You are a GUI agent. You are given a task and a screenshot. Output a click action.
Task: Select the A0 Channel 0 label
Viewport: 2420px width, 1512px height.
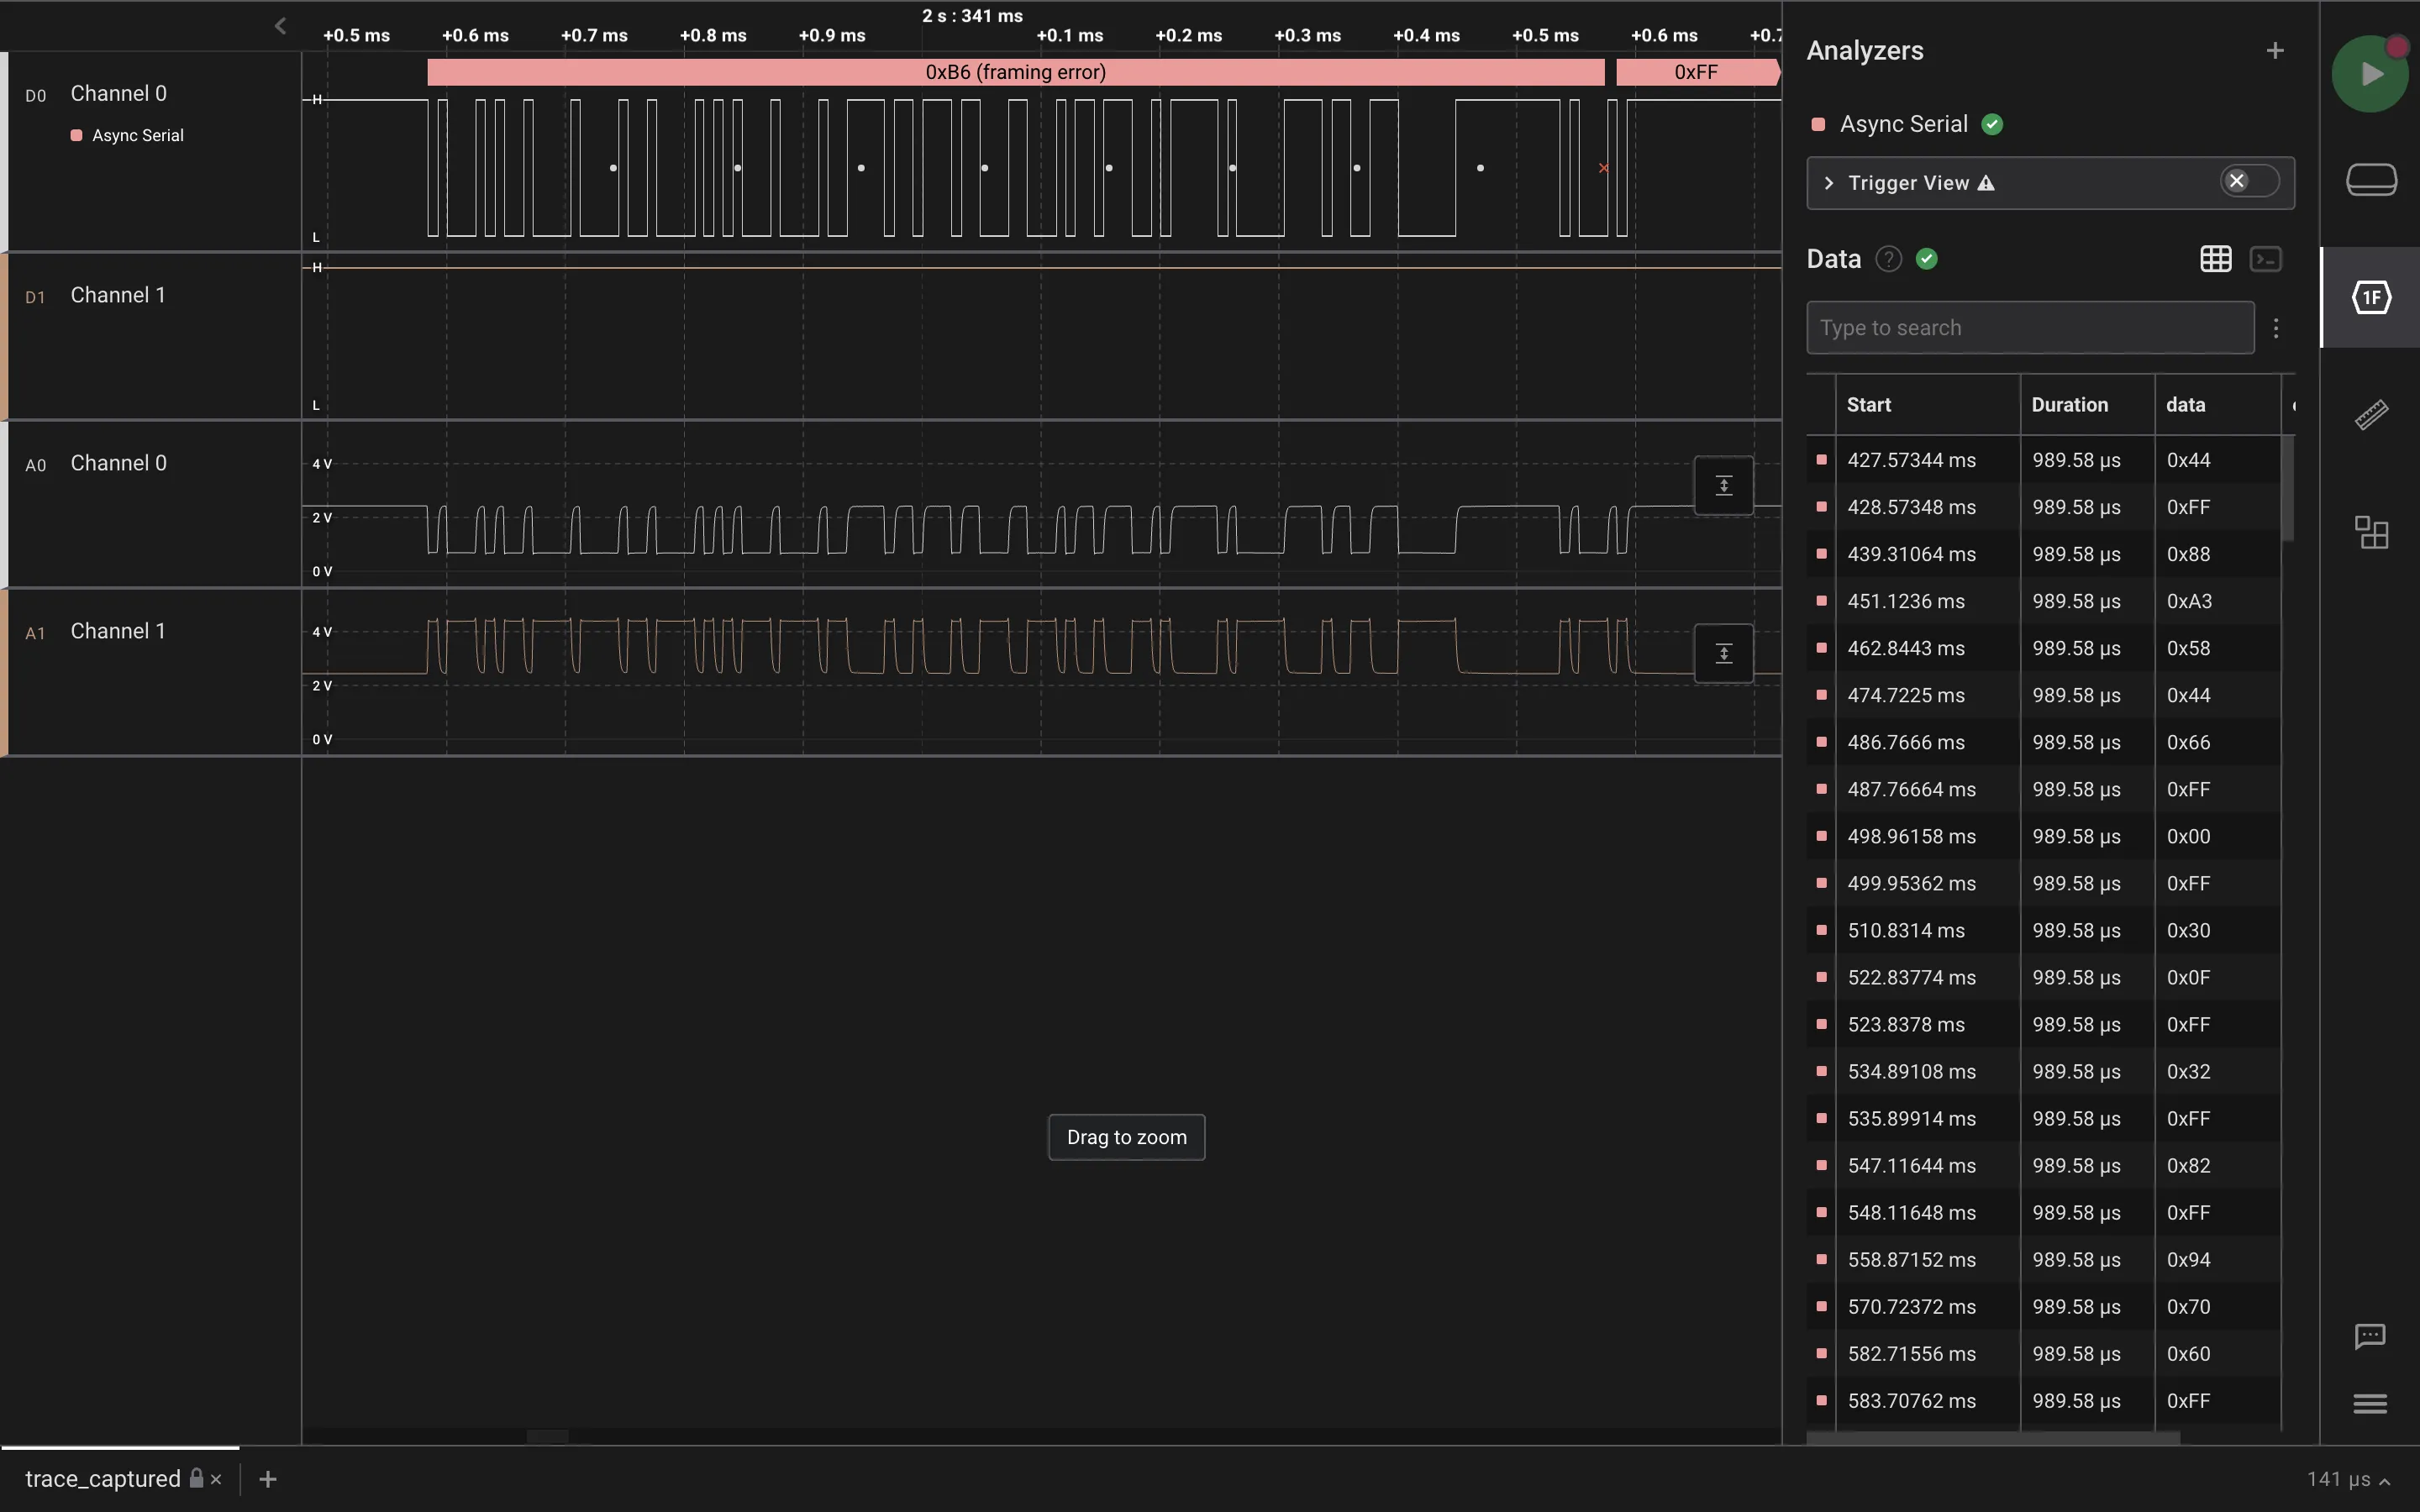(118, 464)
